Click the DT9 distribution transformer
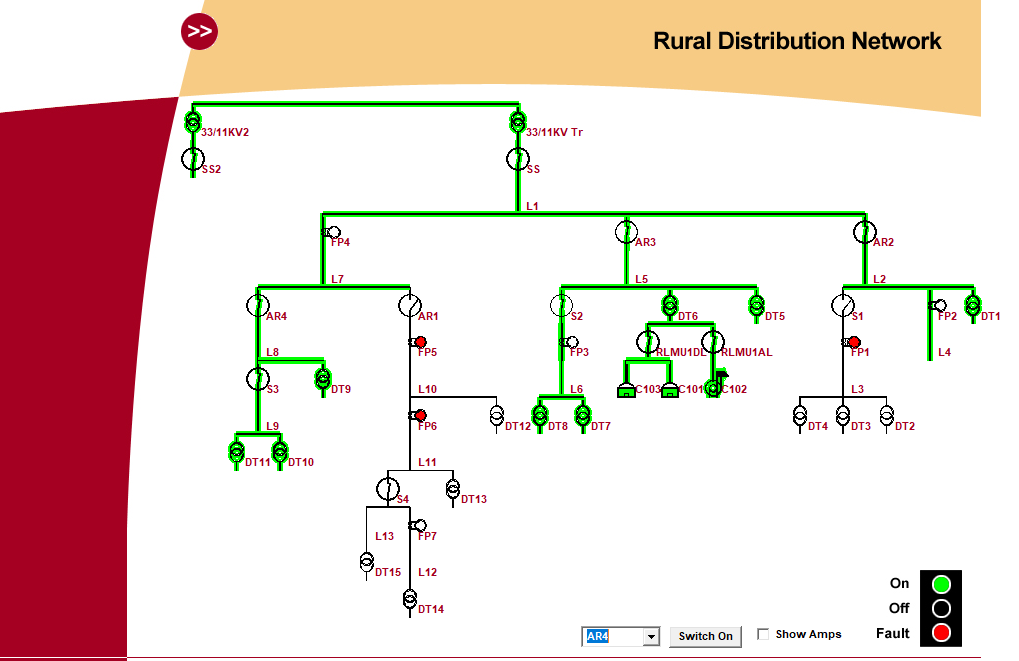The image size is (1019, 661). coord(323,379)
